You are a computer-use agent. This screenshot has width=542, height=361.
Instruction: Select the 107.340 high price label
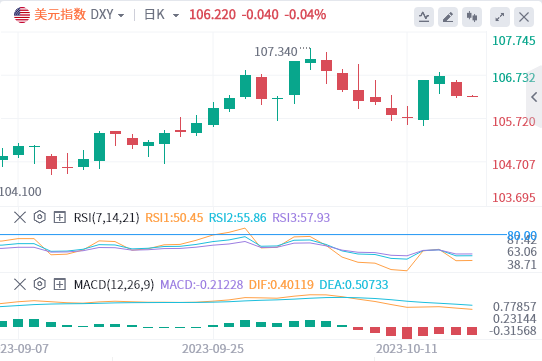tap(275, 52)
